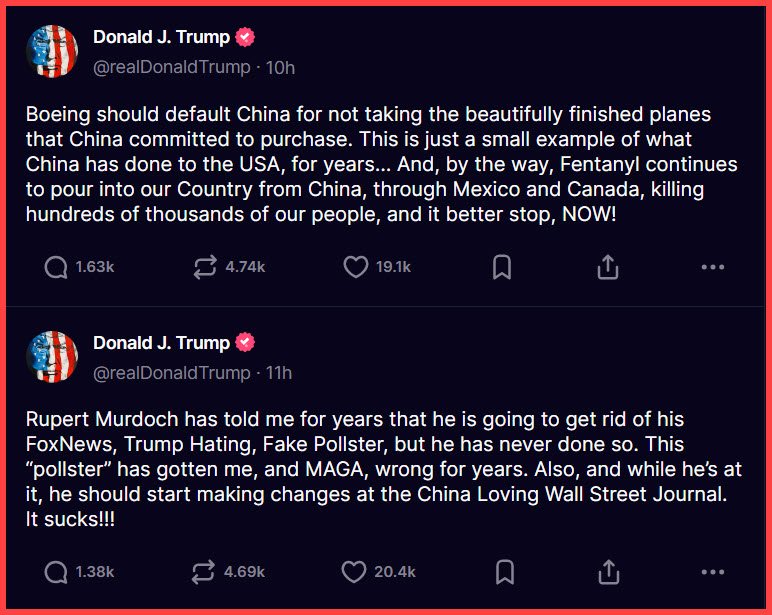772x615 pixels.
Task: Click Donald J. Trump name on top post
Action: coord(161,37)
